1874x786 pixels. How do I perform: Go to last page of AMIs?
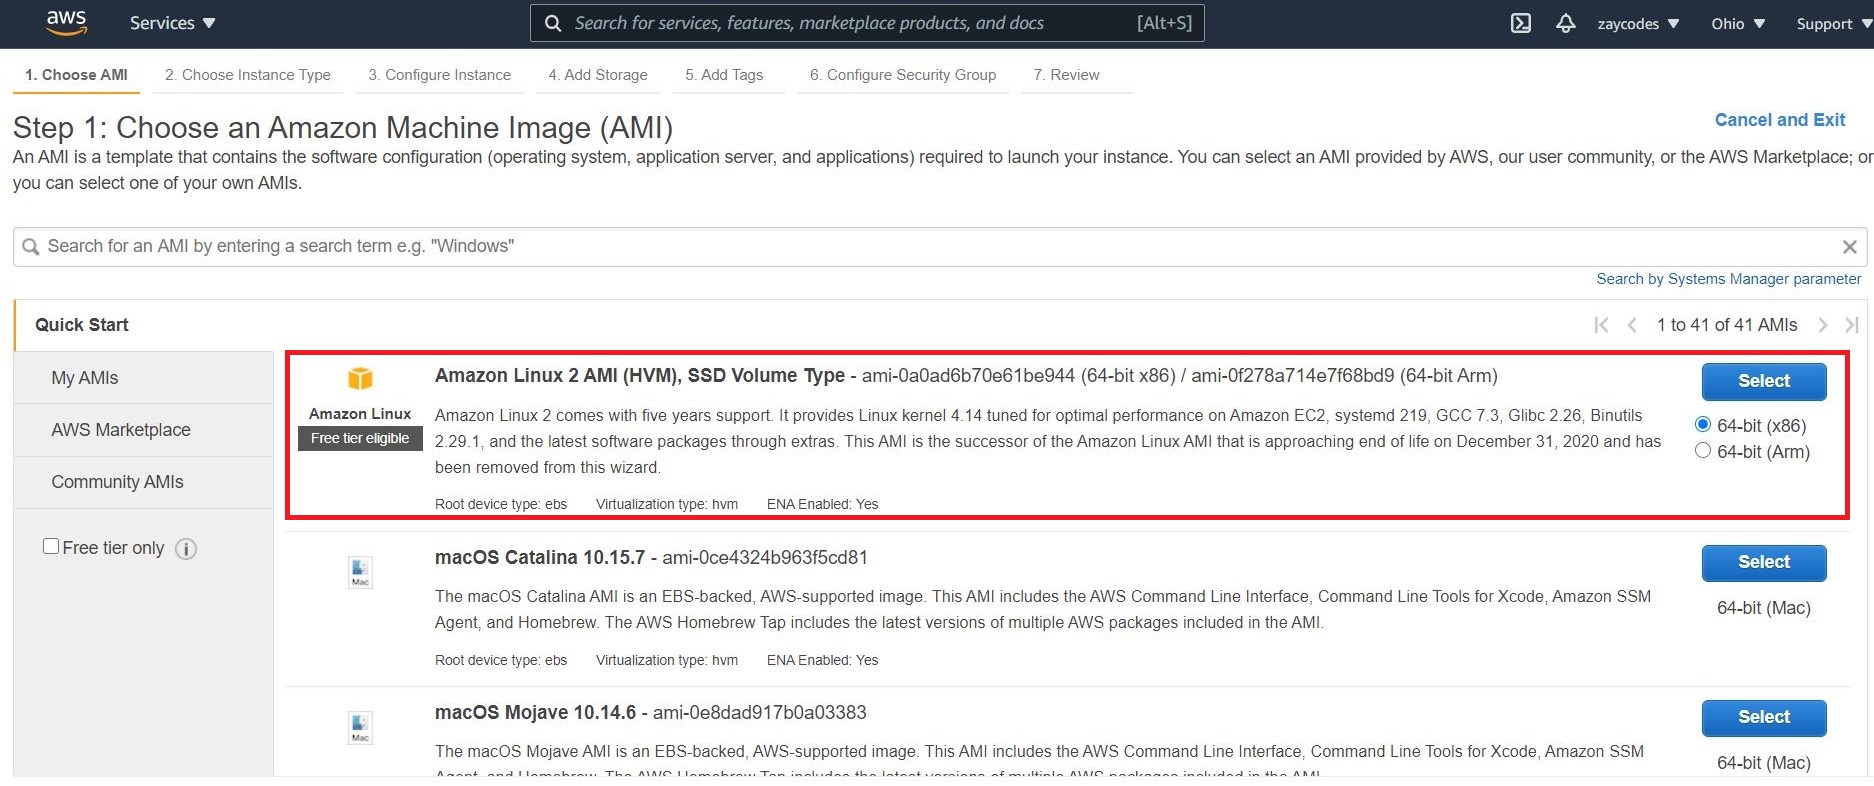pyautogui.click(x=1851, y=325)
